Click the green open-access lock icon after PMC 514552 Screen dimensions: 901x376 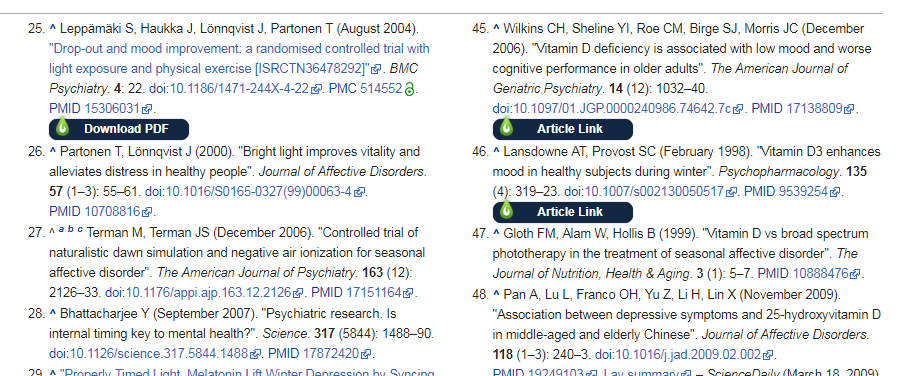click(x=410, y=89)
